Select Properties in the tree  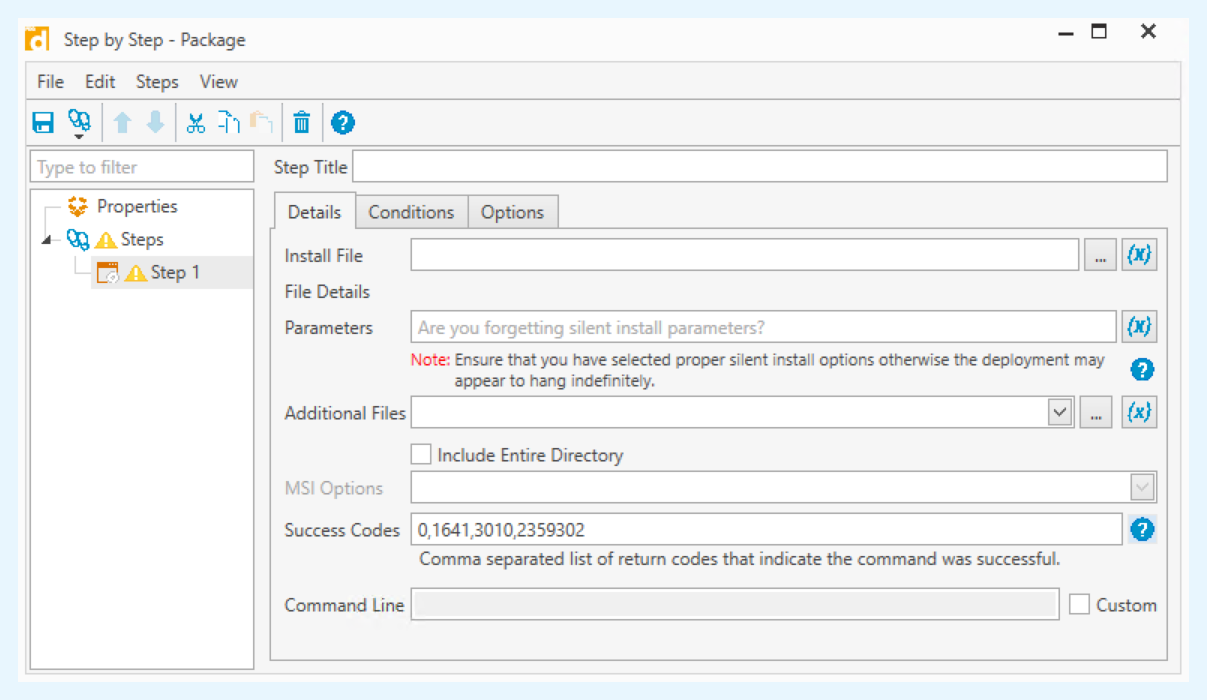click(x=137, y=207)
